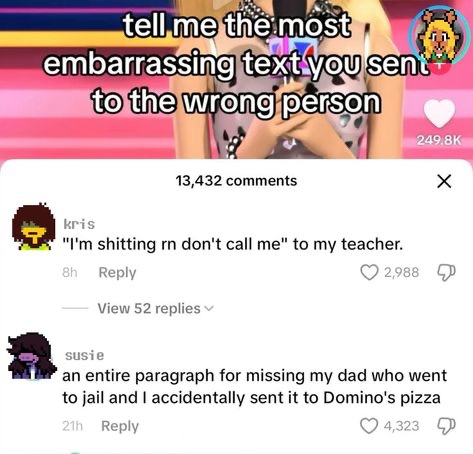Open susie's pixel avatar profile
473x454 pixels.
[31, 356]
